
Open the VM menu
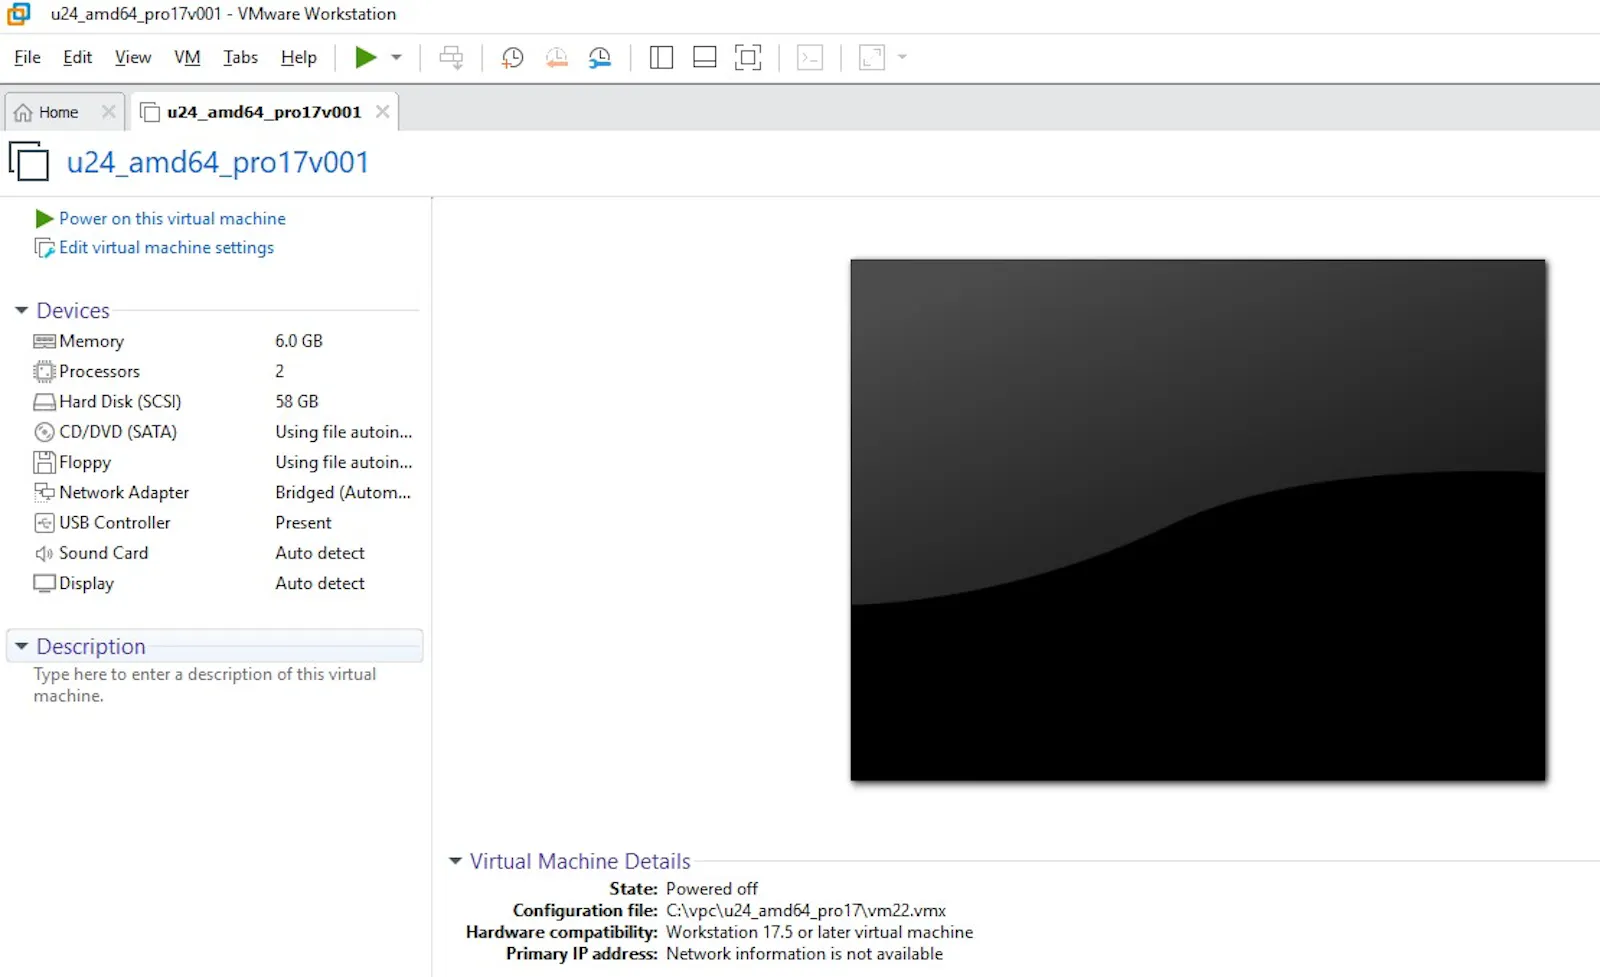tap(187, 58)
